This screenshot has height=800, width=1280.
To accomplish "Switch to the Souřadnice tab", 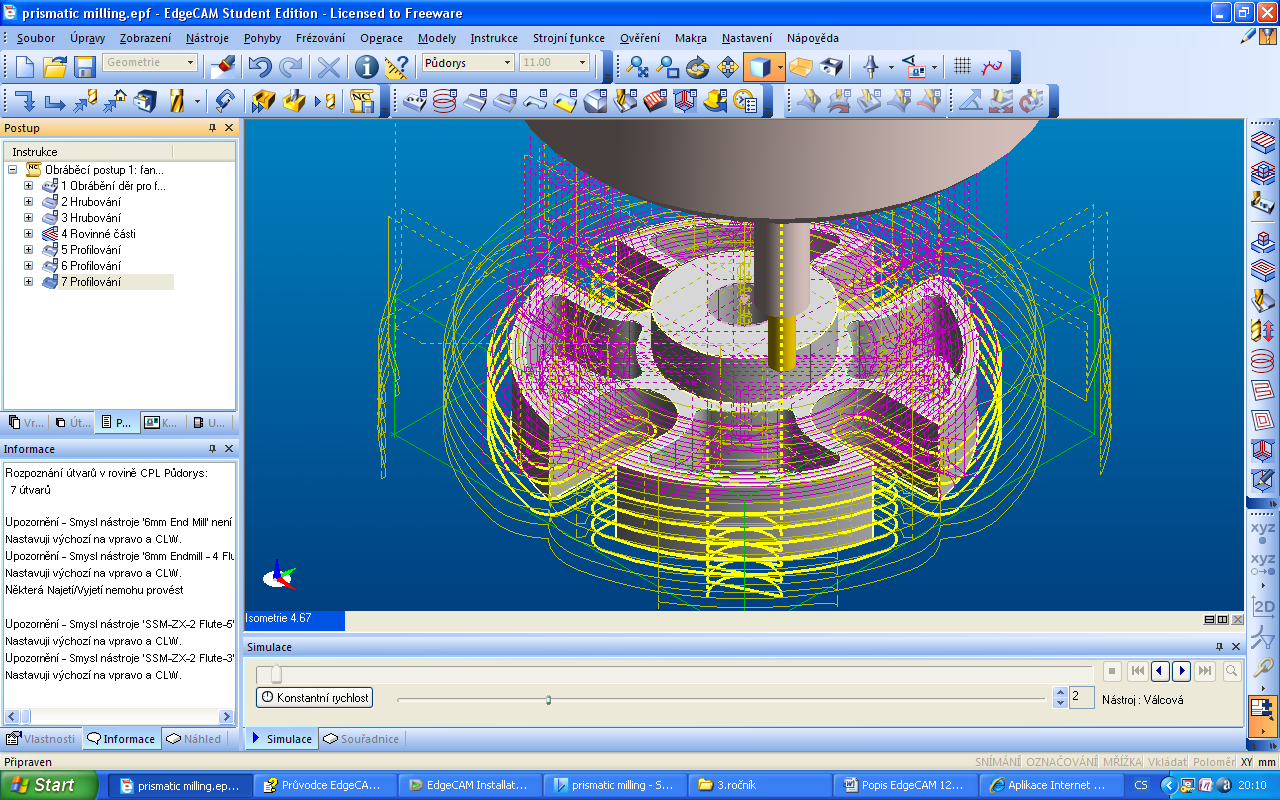I will (x=362, y=739).
